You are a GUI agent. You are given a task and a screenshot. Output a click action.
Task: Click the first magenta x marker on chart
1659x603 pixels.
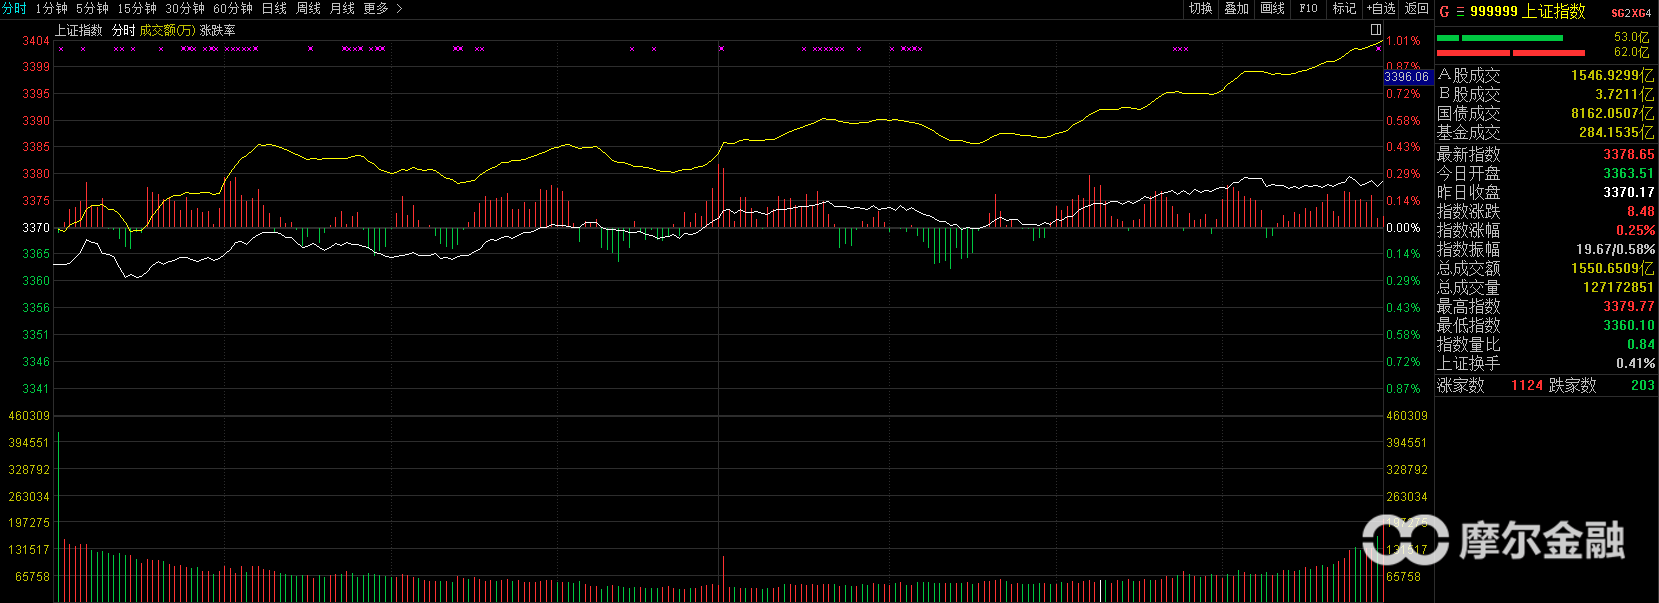coord(61,49)
